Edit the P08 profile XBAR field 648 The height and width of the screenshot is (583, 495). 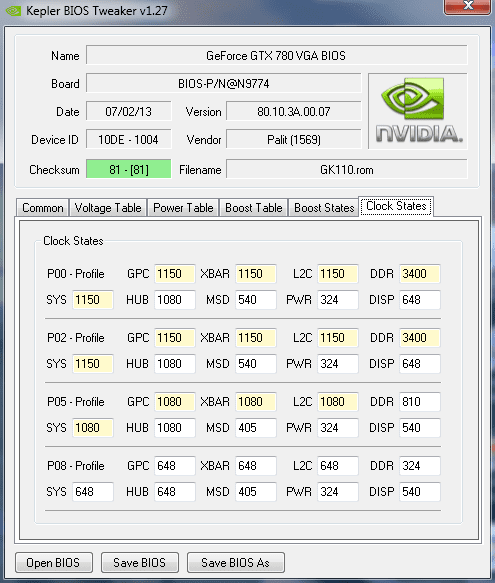pos(256,466)
